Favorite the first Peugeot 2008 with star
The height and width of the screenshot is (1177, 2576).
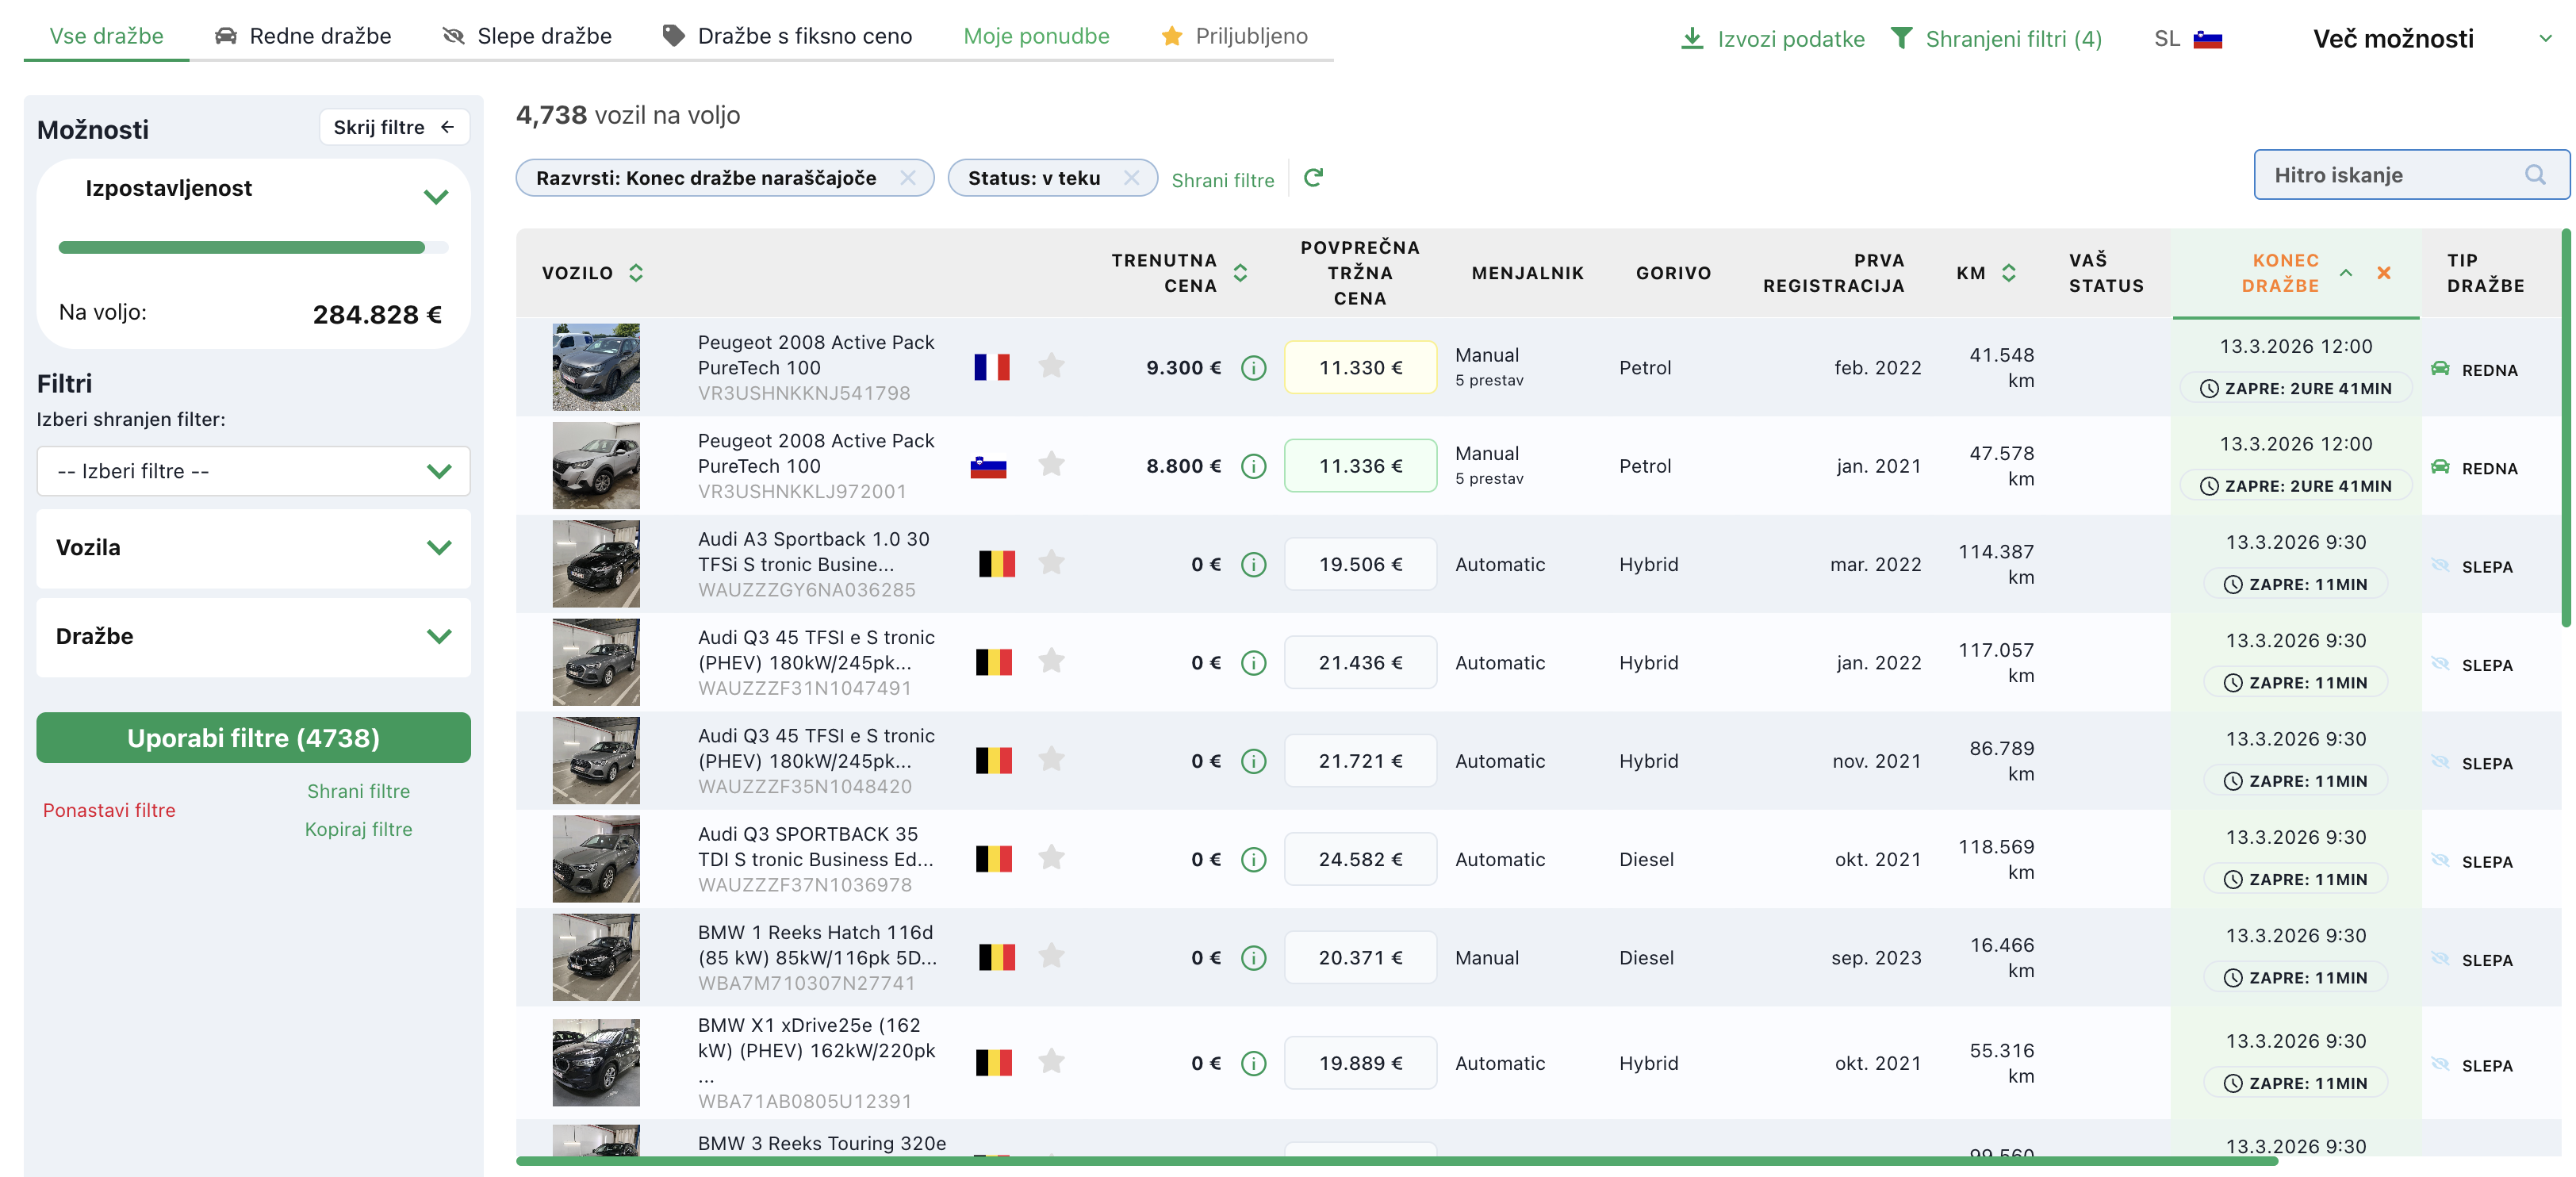pos(1051,366)
